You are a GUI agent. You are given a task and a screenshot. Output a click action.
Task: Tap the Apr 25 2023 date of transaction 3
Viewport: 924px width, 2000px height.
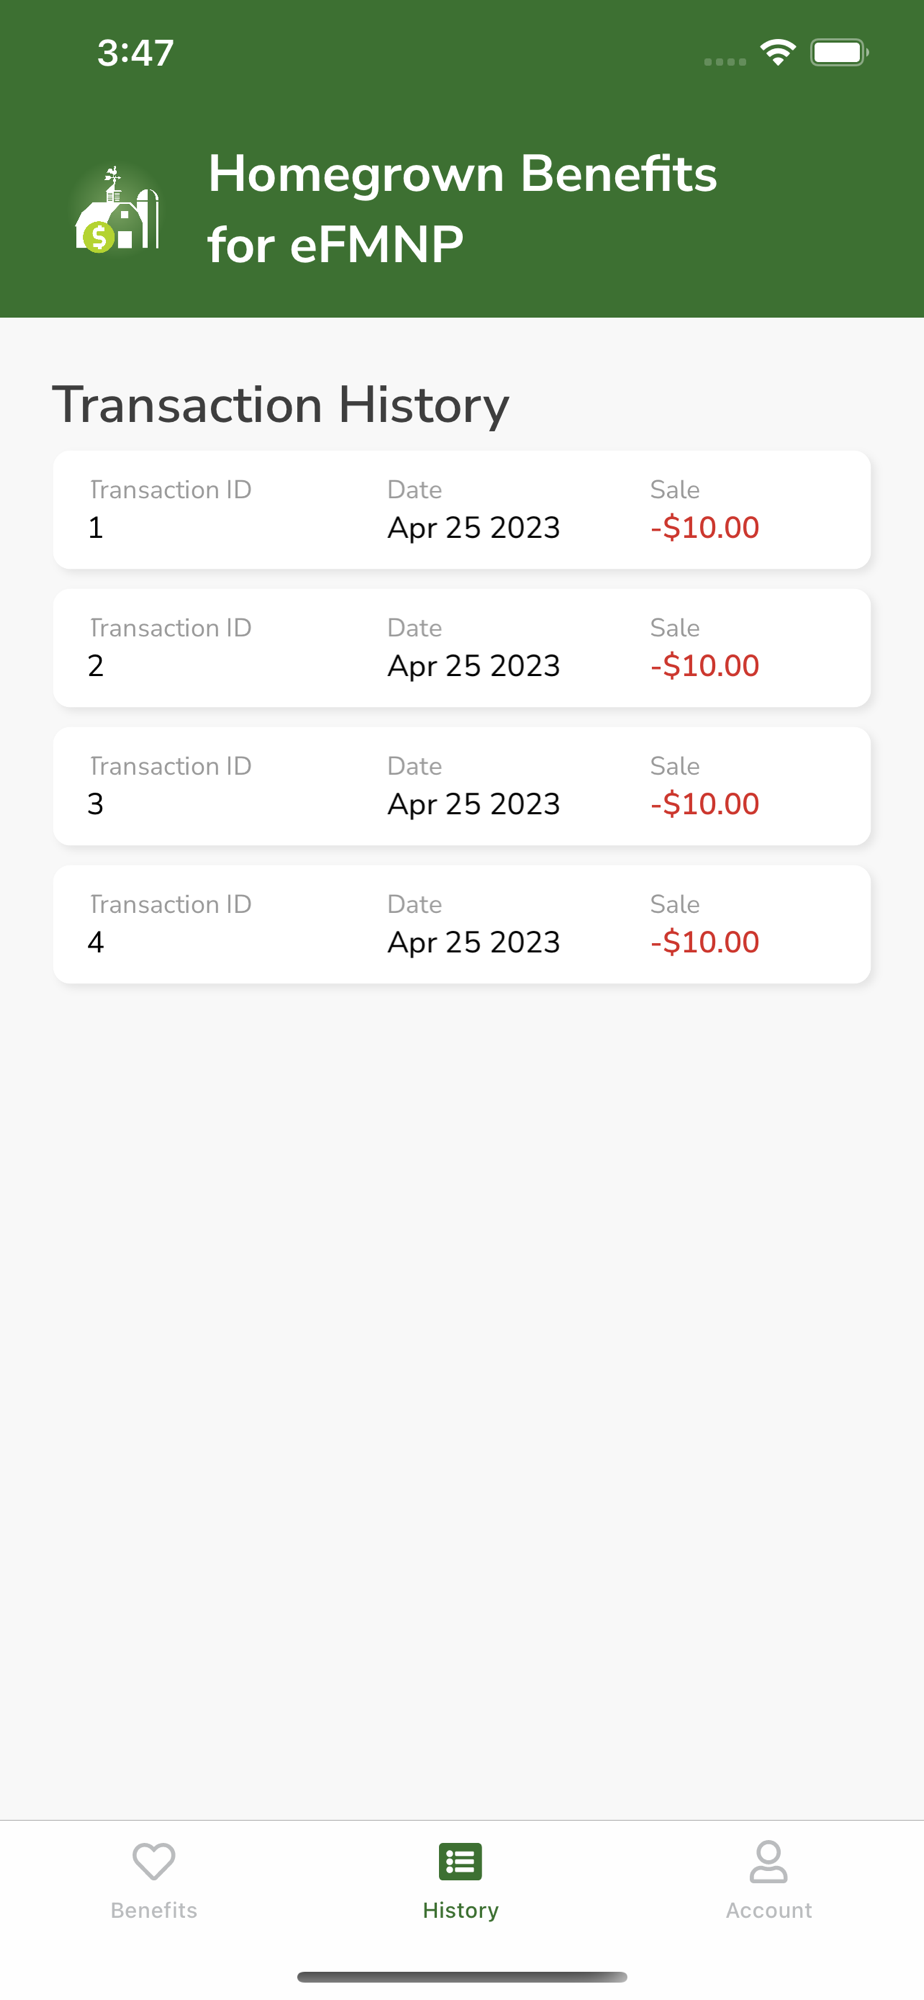pyautogui.click(x=474, y=804)
